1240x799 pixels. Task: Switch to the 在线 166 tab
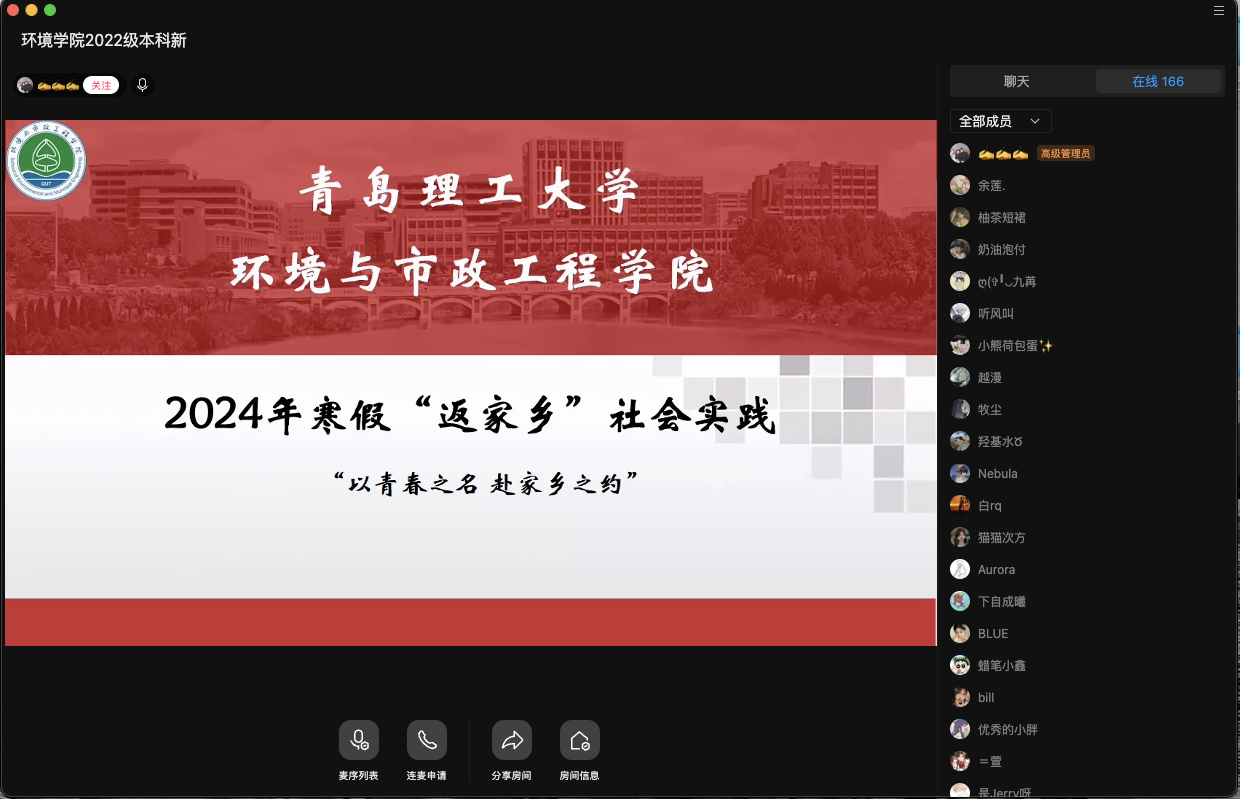pyautogui.click(x=1158, y=82)
